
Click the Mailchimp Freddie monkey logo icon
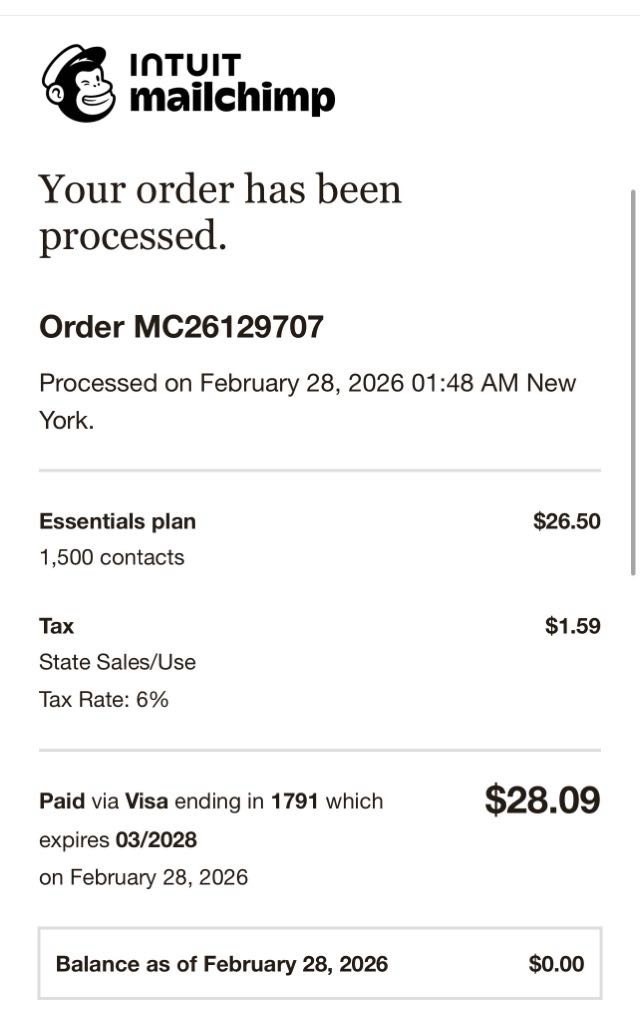point(79,83)
